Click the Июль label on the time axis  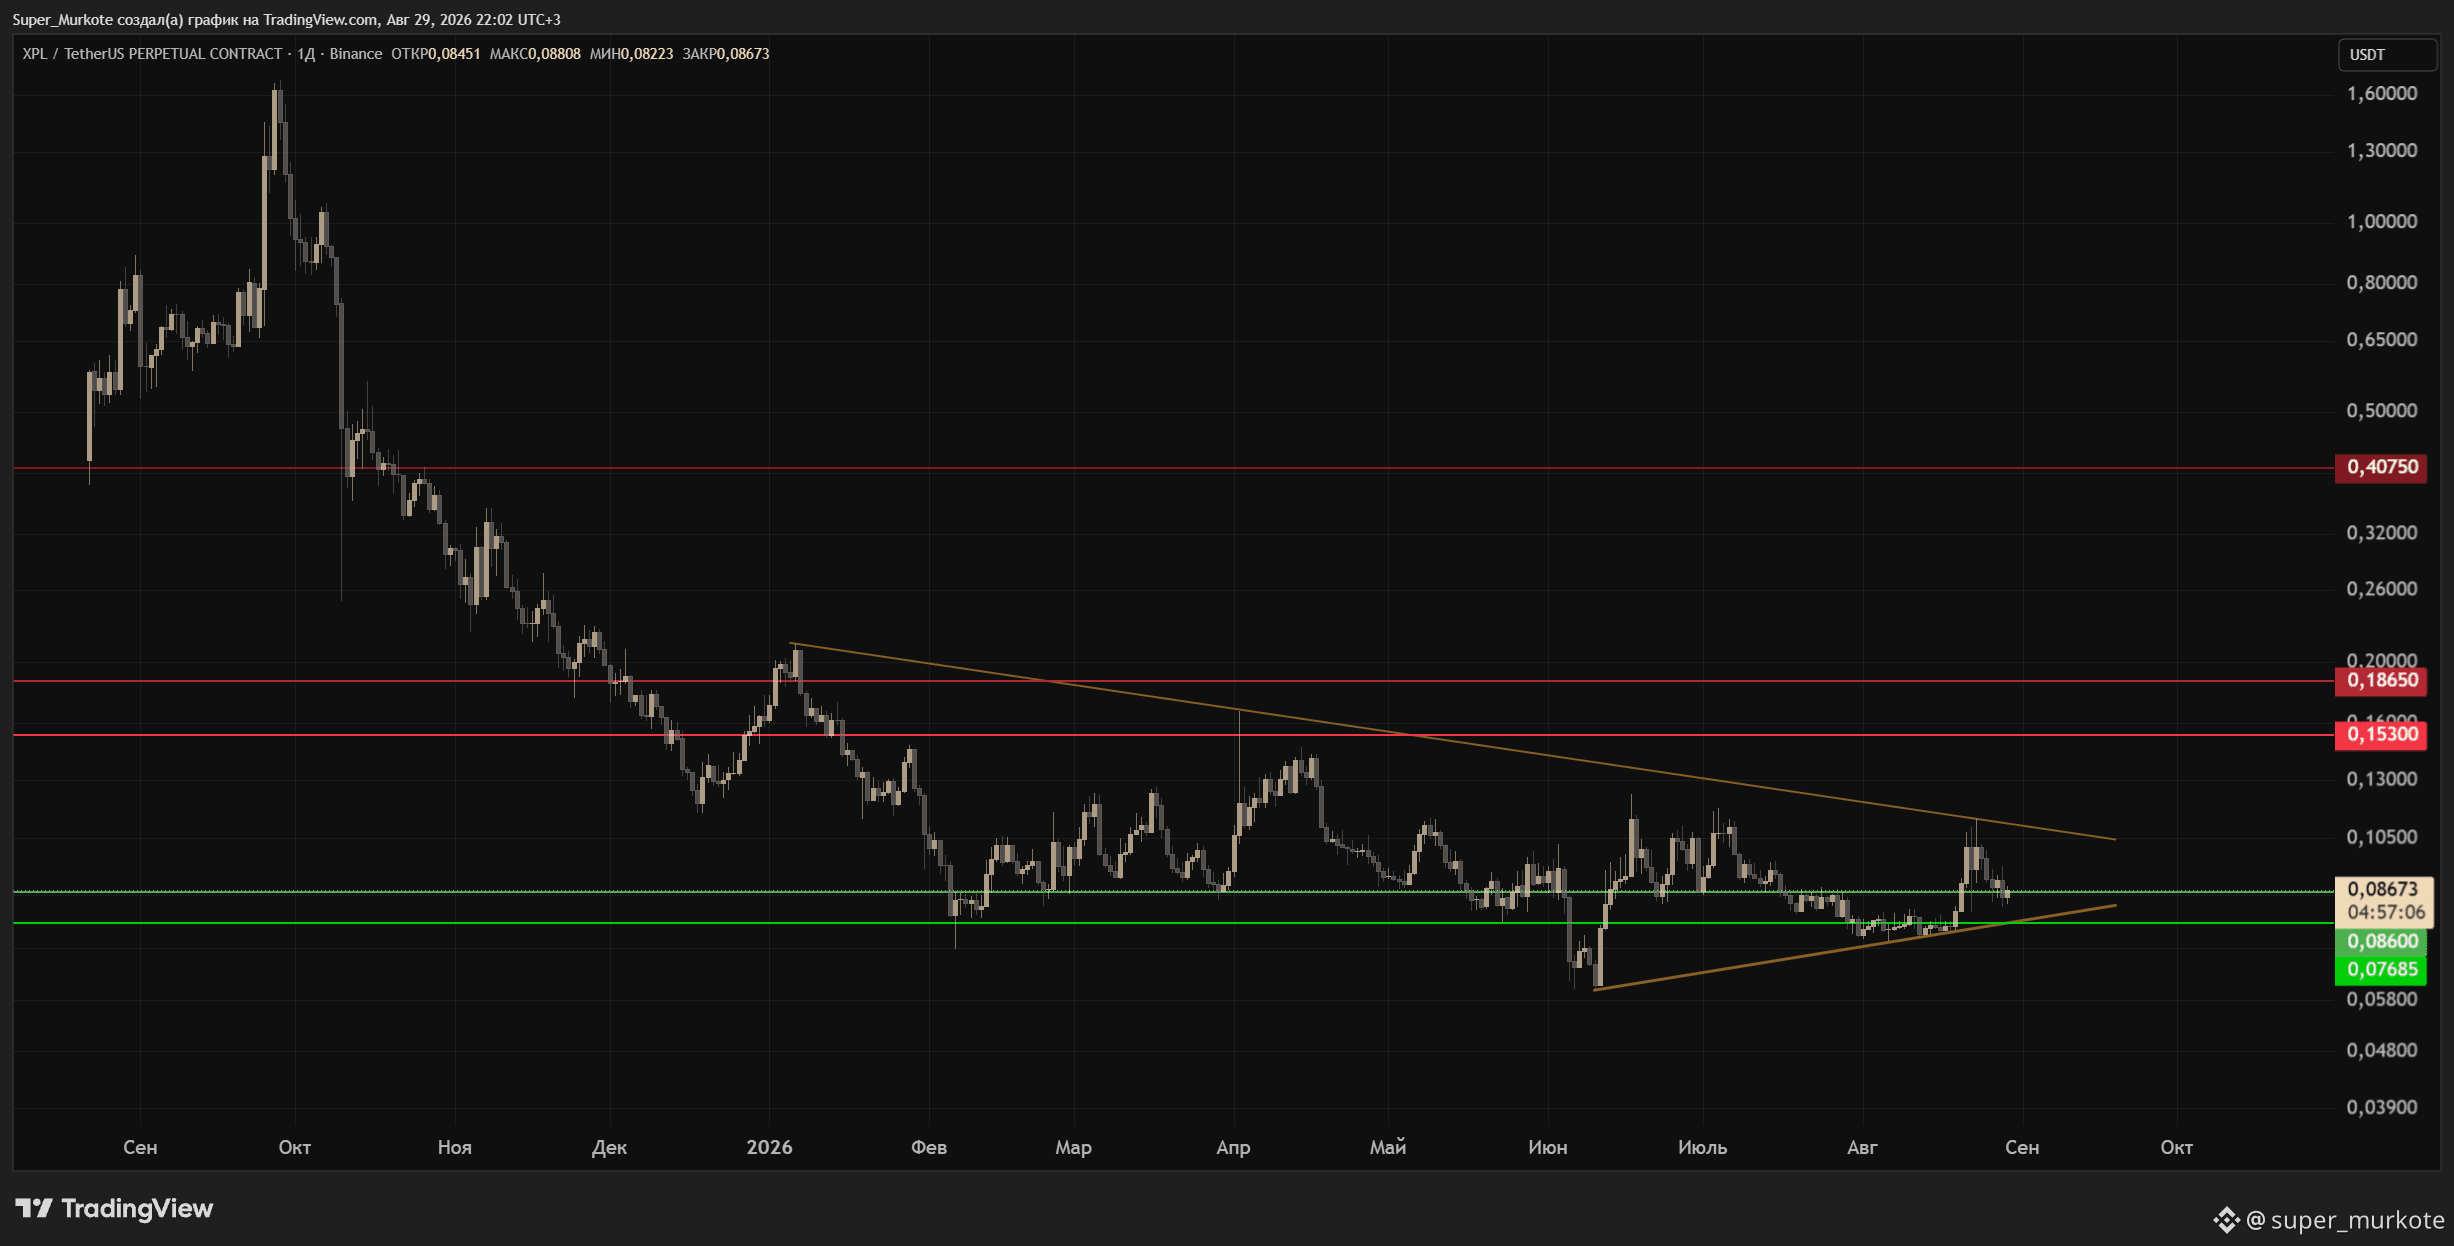(x=1703, y=1148)
